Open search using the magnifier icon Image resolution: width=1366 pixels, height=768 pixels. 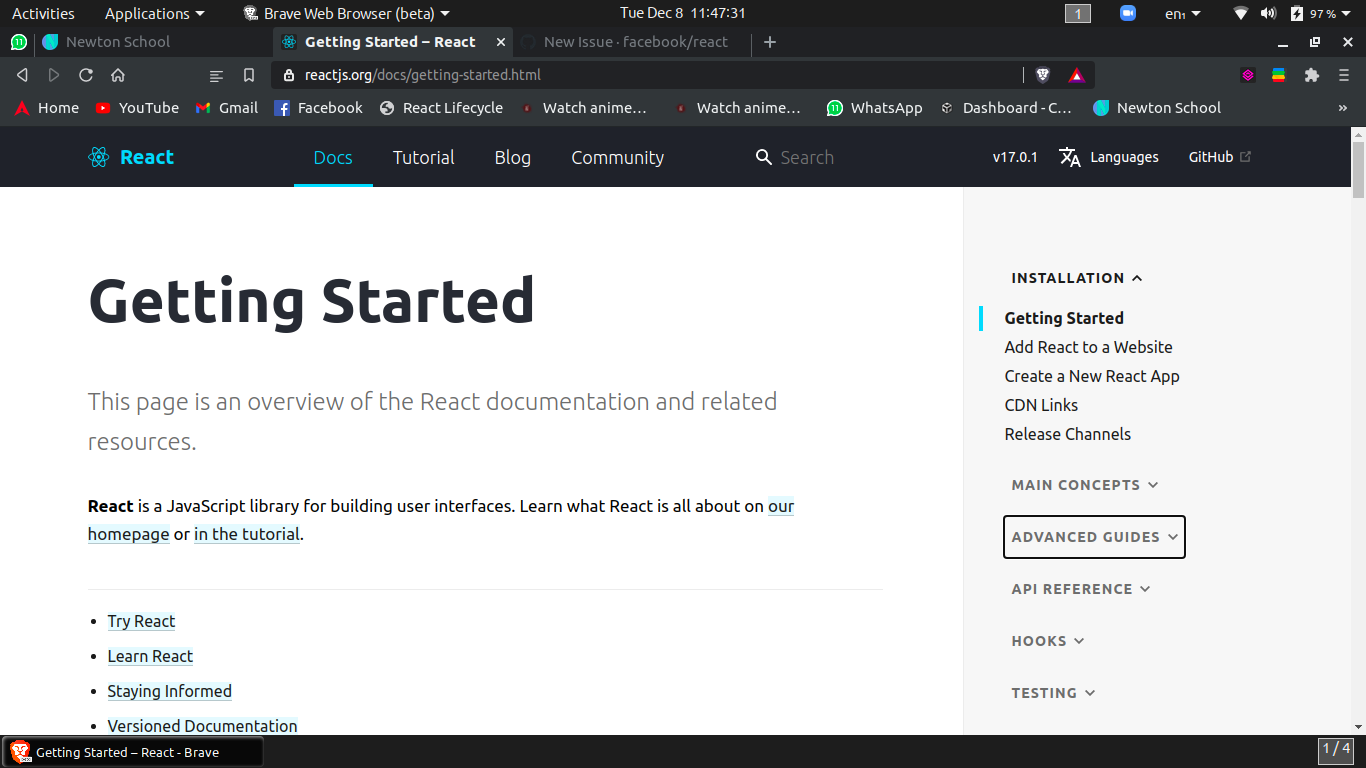coord(763,157)
